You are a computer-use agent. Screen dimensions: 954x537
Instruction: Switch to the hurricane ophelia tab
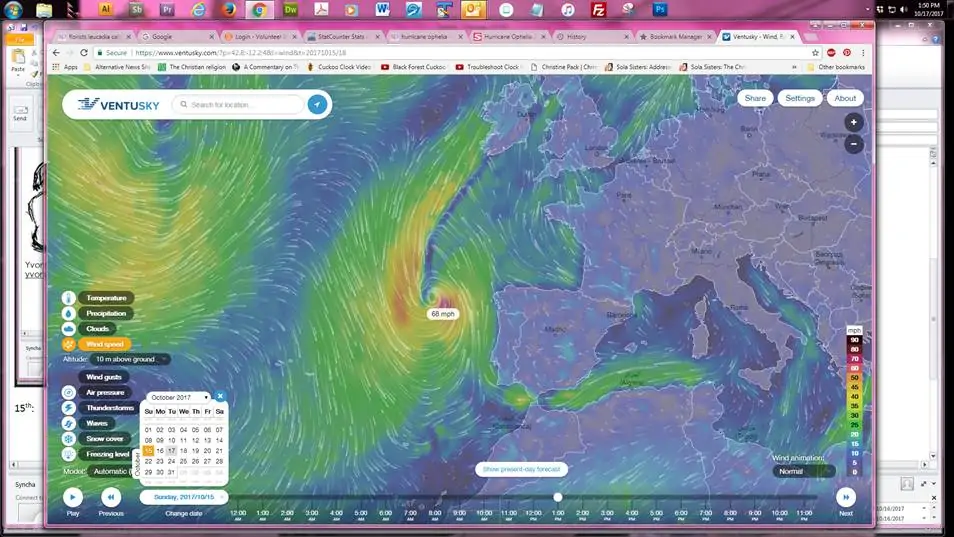426,36
